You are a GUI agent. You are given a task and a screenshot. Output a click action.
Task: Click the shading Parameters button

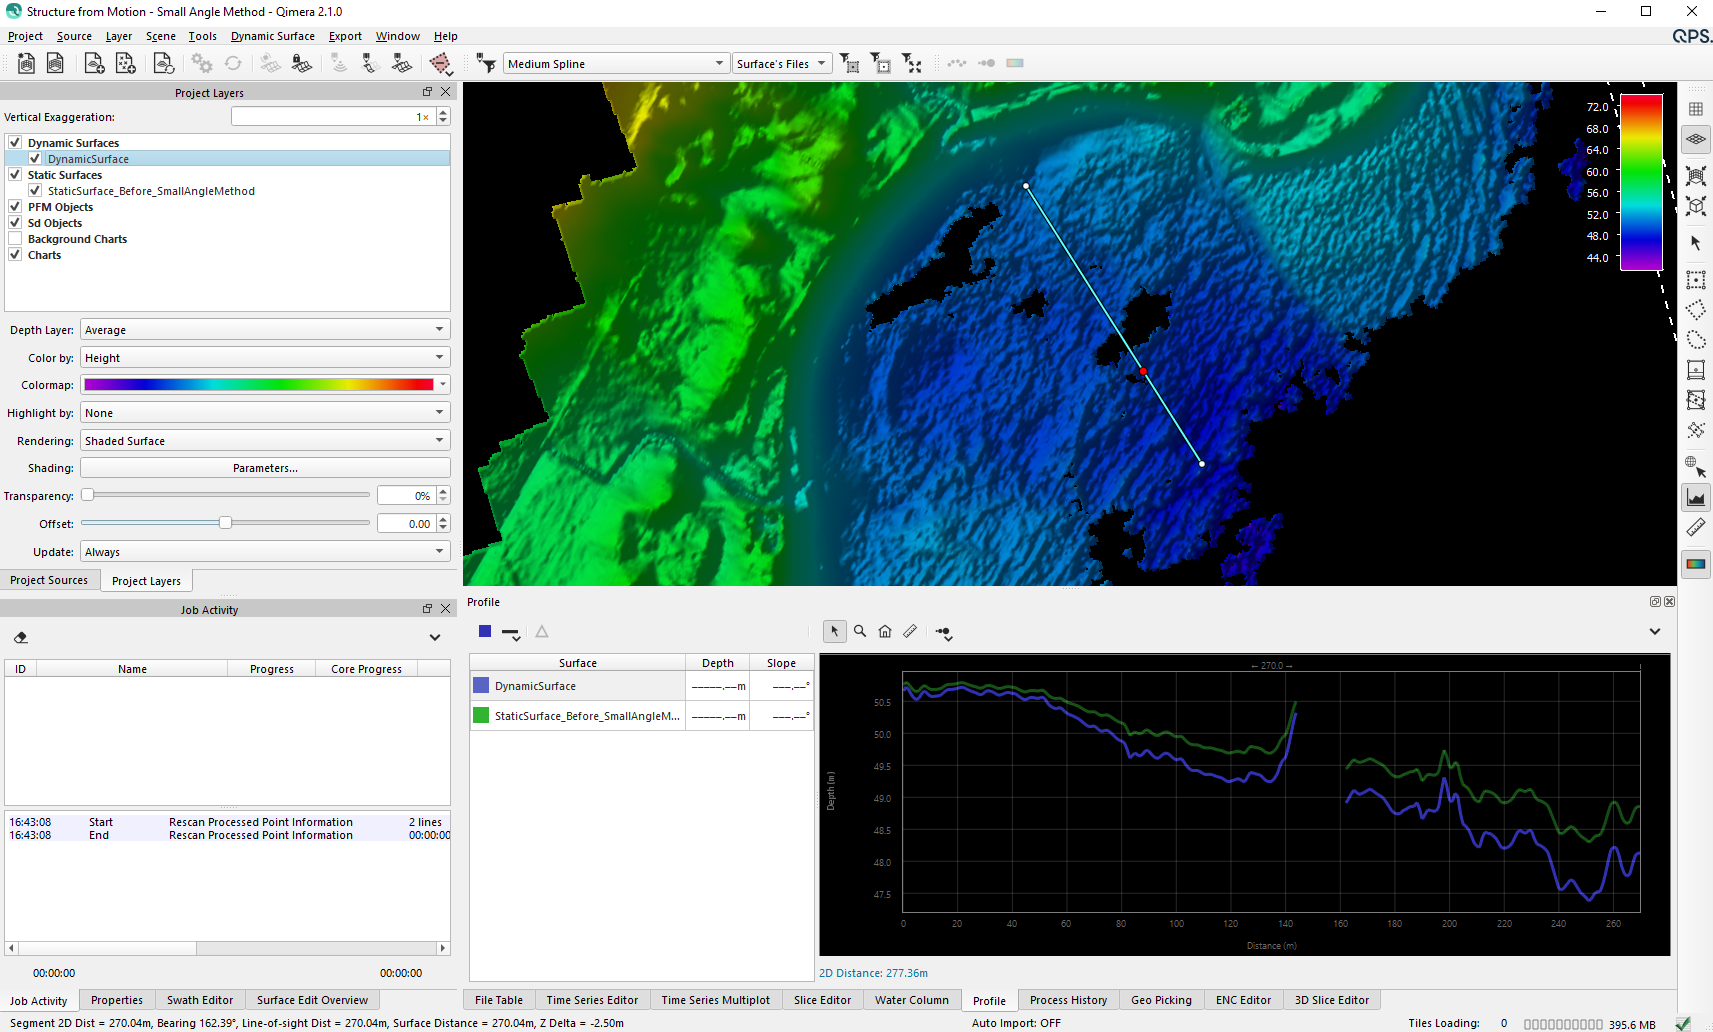point(265,468)
